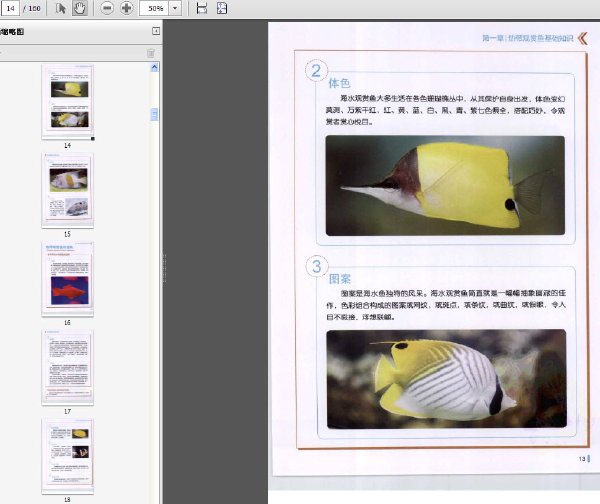Screen dimensions: 600x504
Task: Click the thumbnail panel scrollbar handle
Action: click(154, 114)
